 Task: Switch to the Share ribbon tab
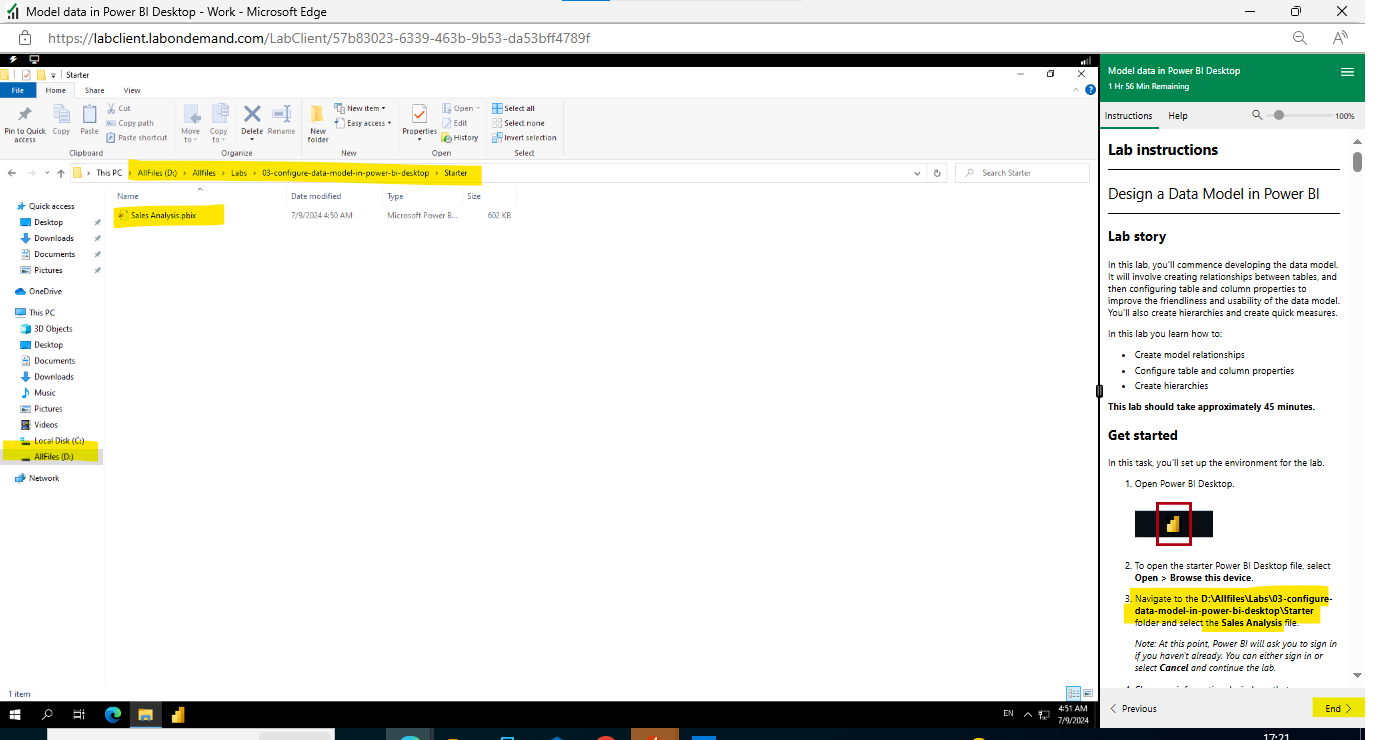94,90
